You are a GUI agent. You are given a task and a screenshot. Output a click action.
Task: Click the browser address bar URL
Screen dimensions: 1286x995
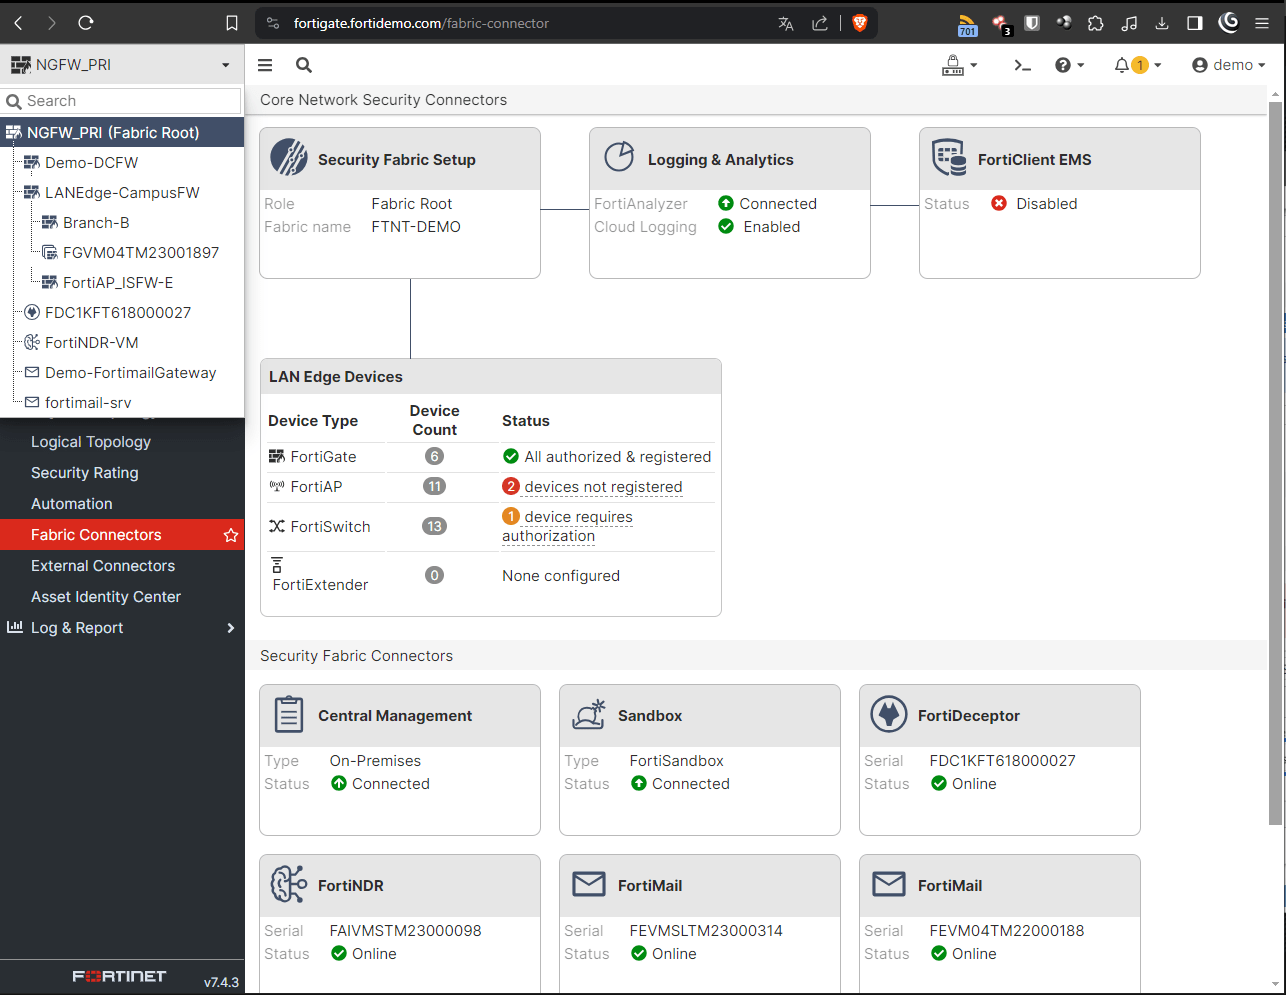tap(421, 23)
